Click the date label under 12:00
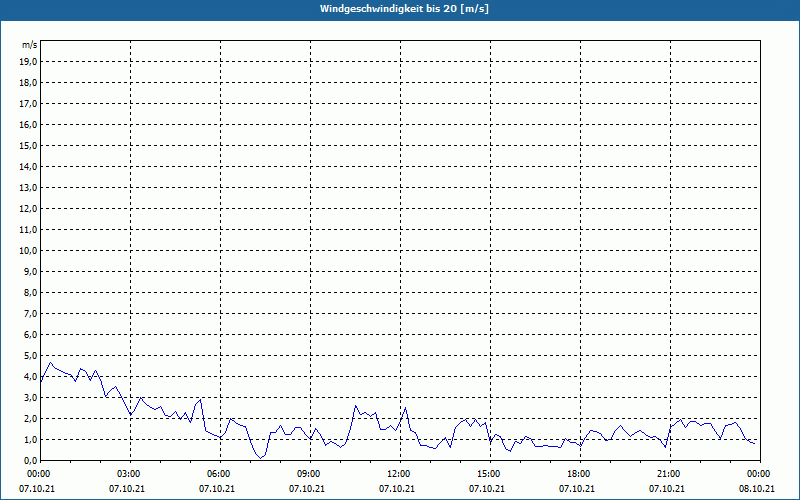This screenshot has width=800, height=500. pyautogui.click(x=396, y=489)
